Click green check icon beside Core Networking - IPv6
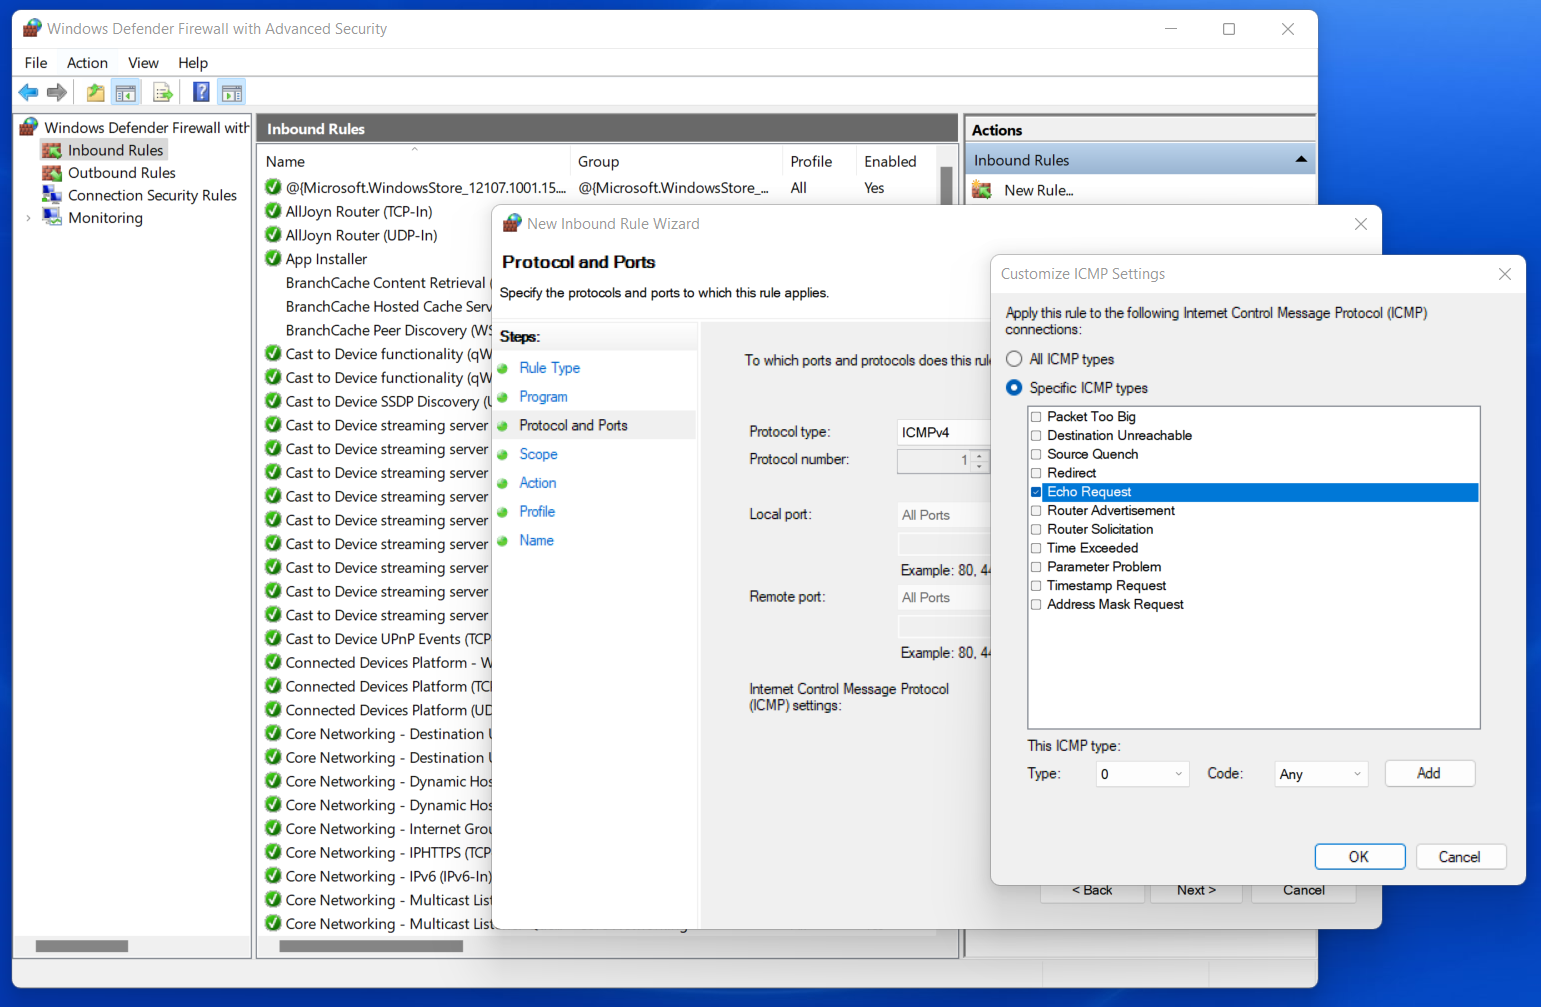This screenshot has height=1007, width=1541. pyautogui.click(x=273, y=877)
